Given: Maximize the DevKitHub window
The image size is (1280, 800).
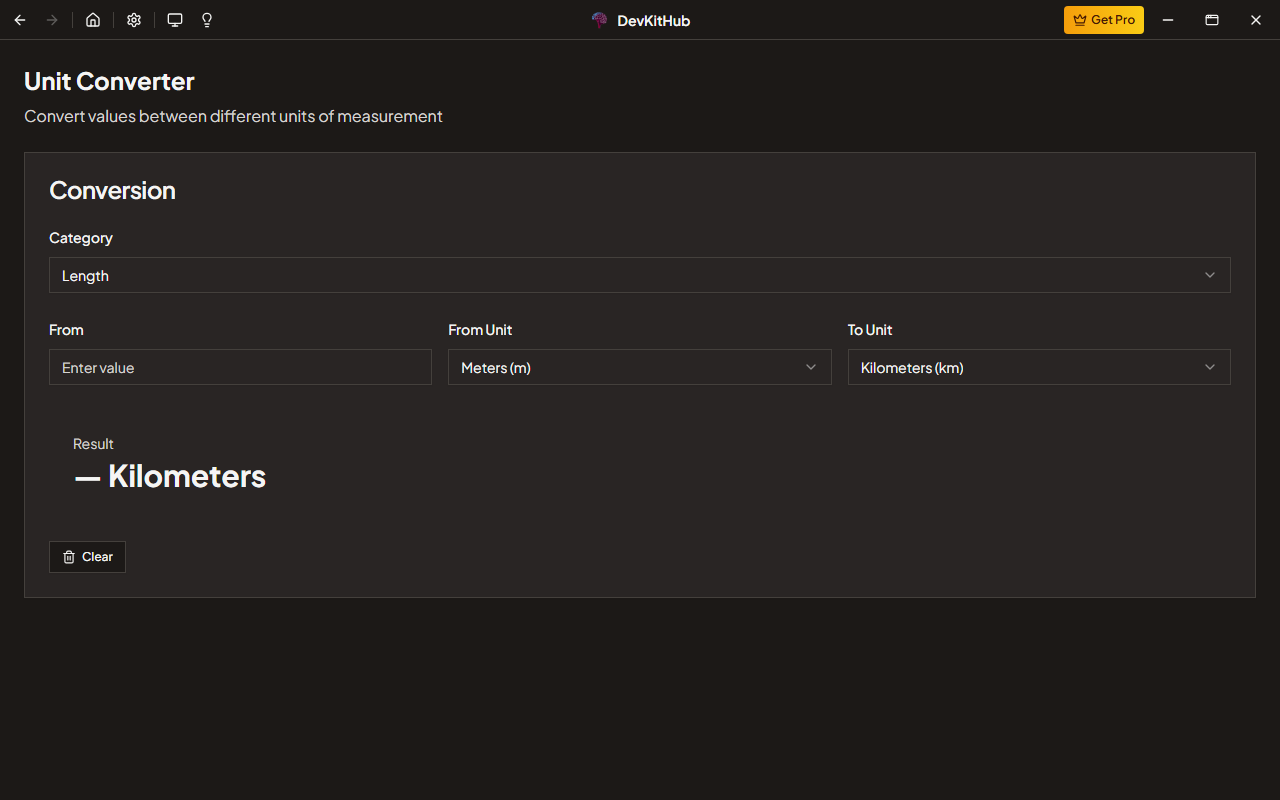Looking at the screenshot, I should click(1212, 20).
